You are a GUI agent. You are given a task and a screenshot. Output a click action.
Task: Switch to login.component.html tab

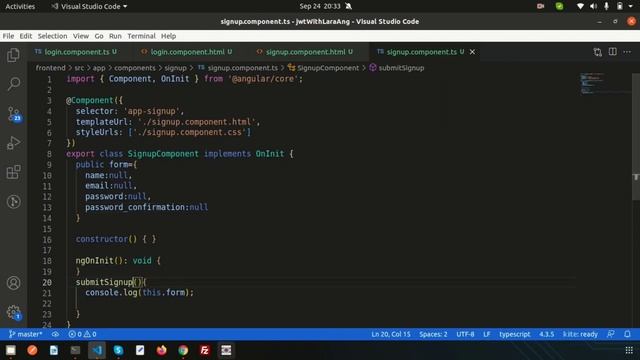(x=187, y=52)
